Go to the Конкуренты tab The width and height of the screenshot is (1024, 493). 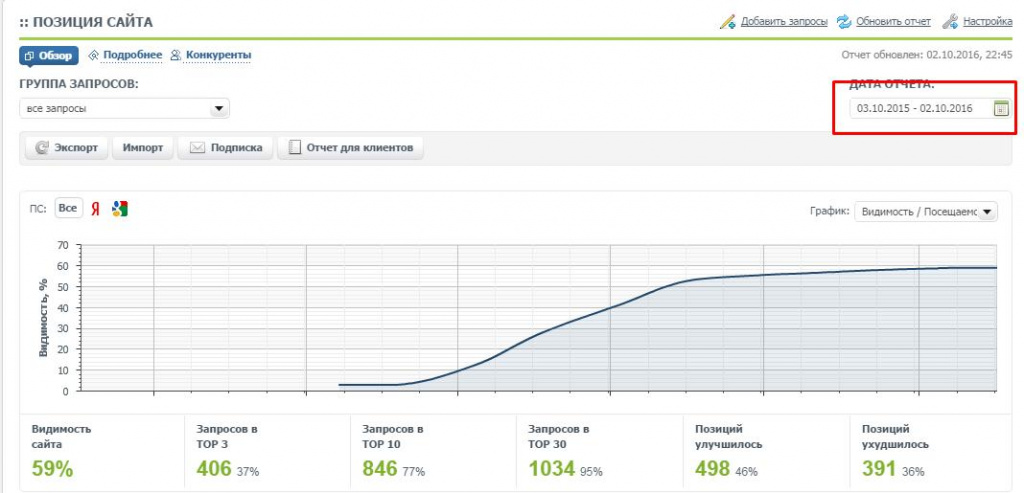coord(217,55)
